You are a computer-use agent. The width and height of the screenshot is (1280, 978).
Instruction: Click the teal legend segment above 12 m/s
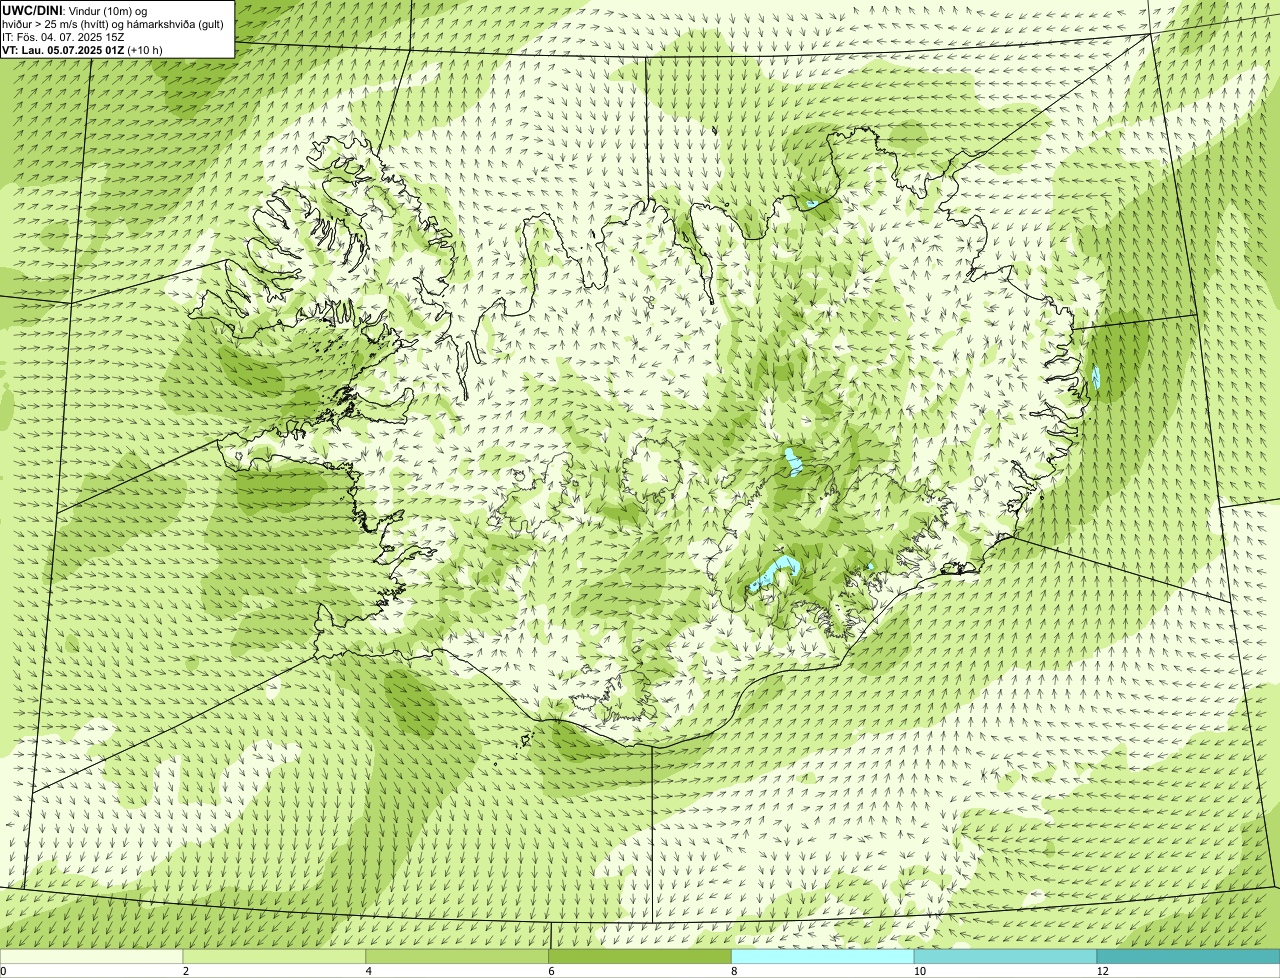pyautogui.click(x=1188, y=956)
